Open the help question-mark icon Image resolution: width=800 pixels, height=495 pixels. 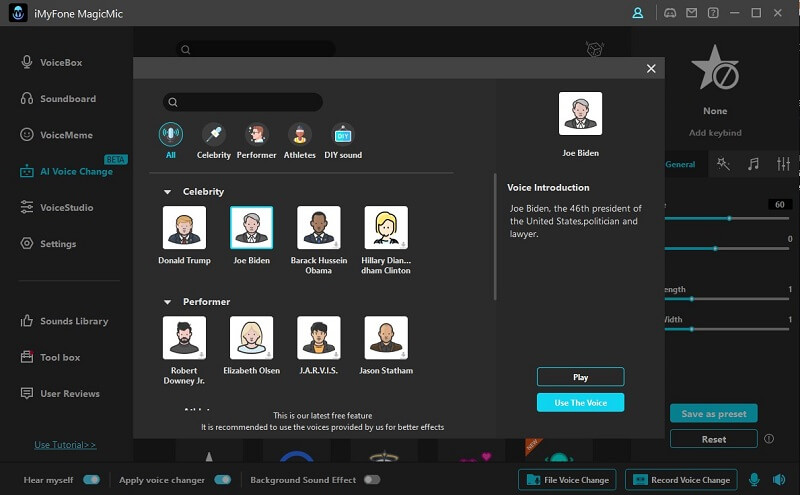(x=713, y=13)
